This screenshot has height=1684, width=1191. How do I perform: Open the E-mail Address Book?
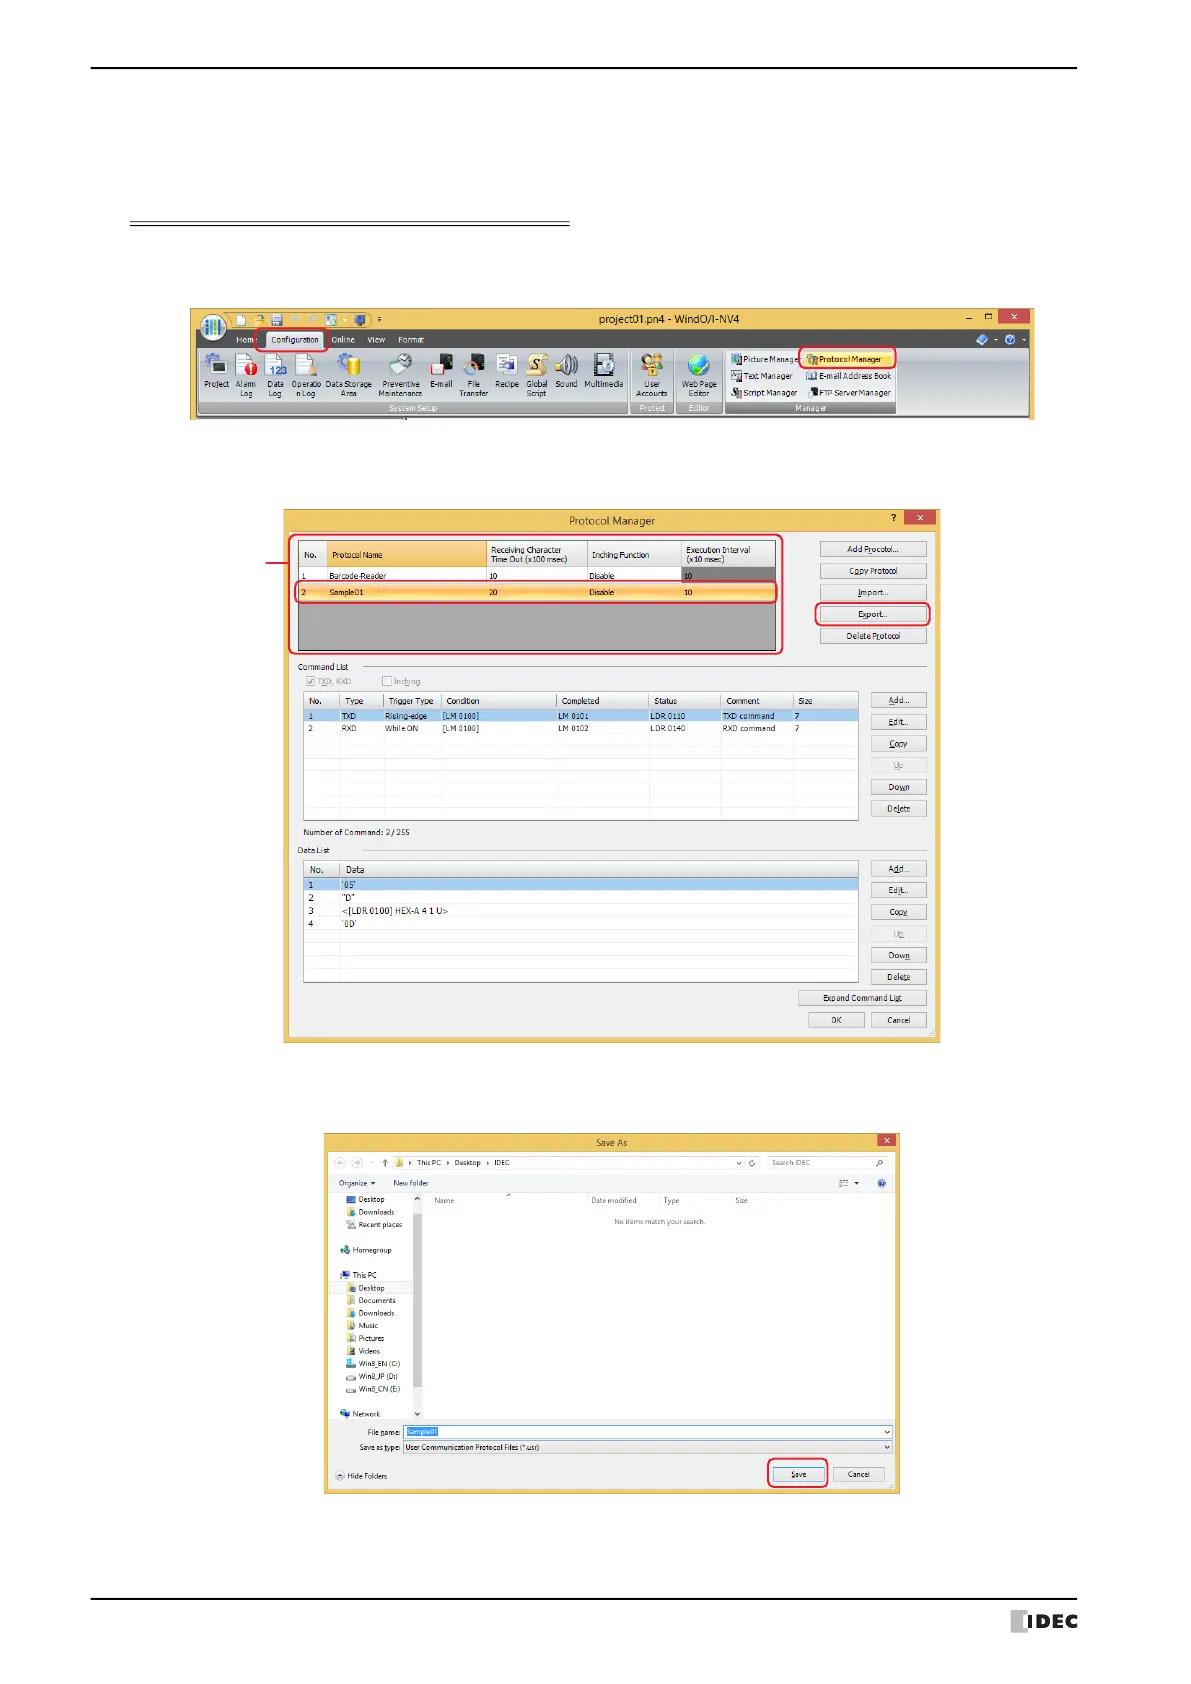pyautogui.click(x=849, y=376)
